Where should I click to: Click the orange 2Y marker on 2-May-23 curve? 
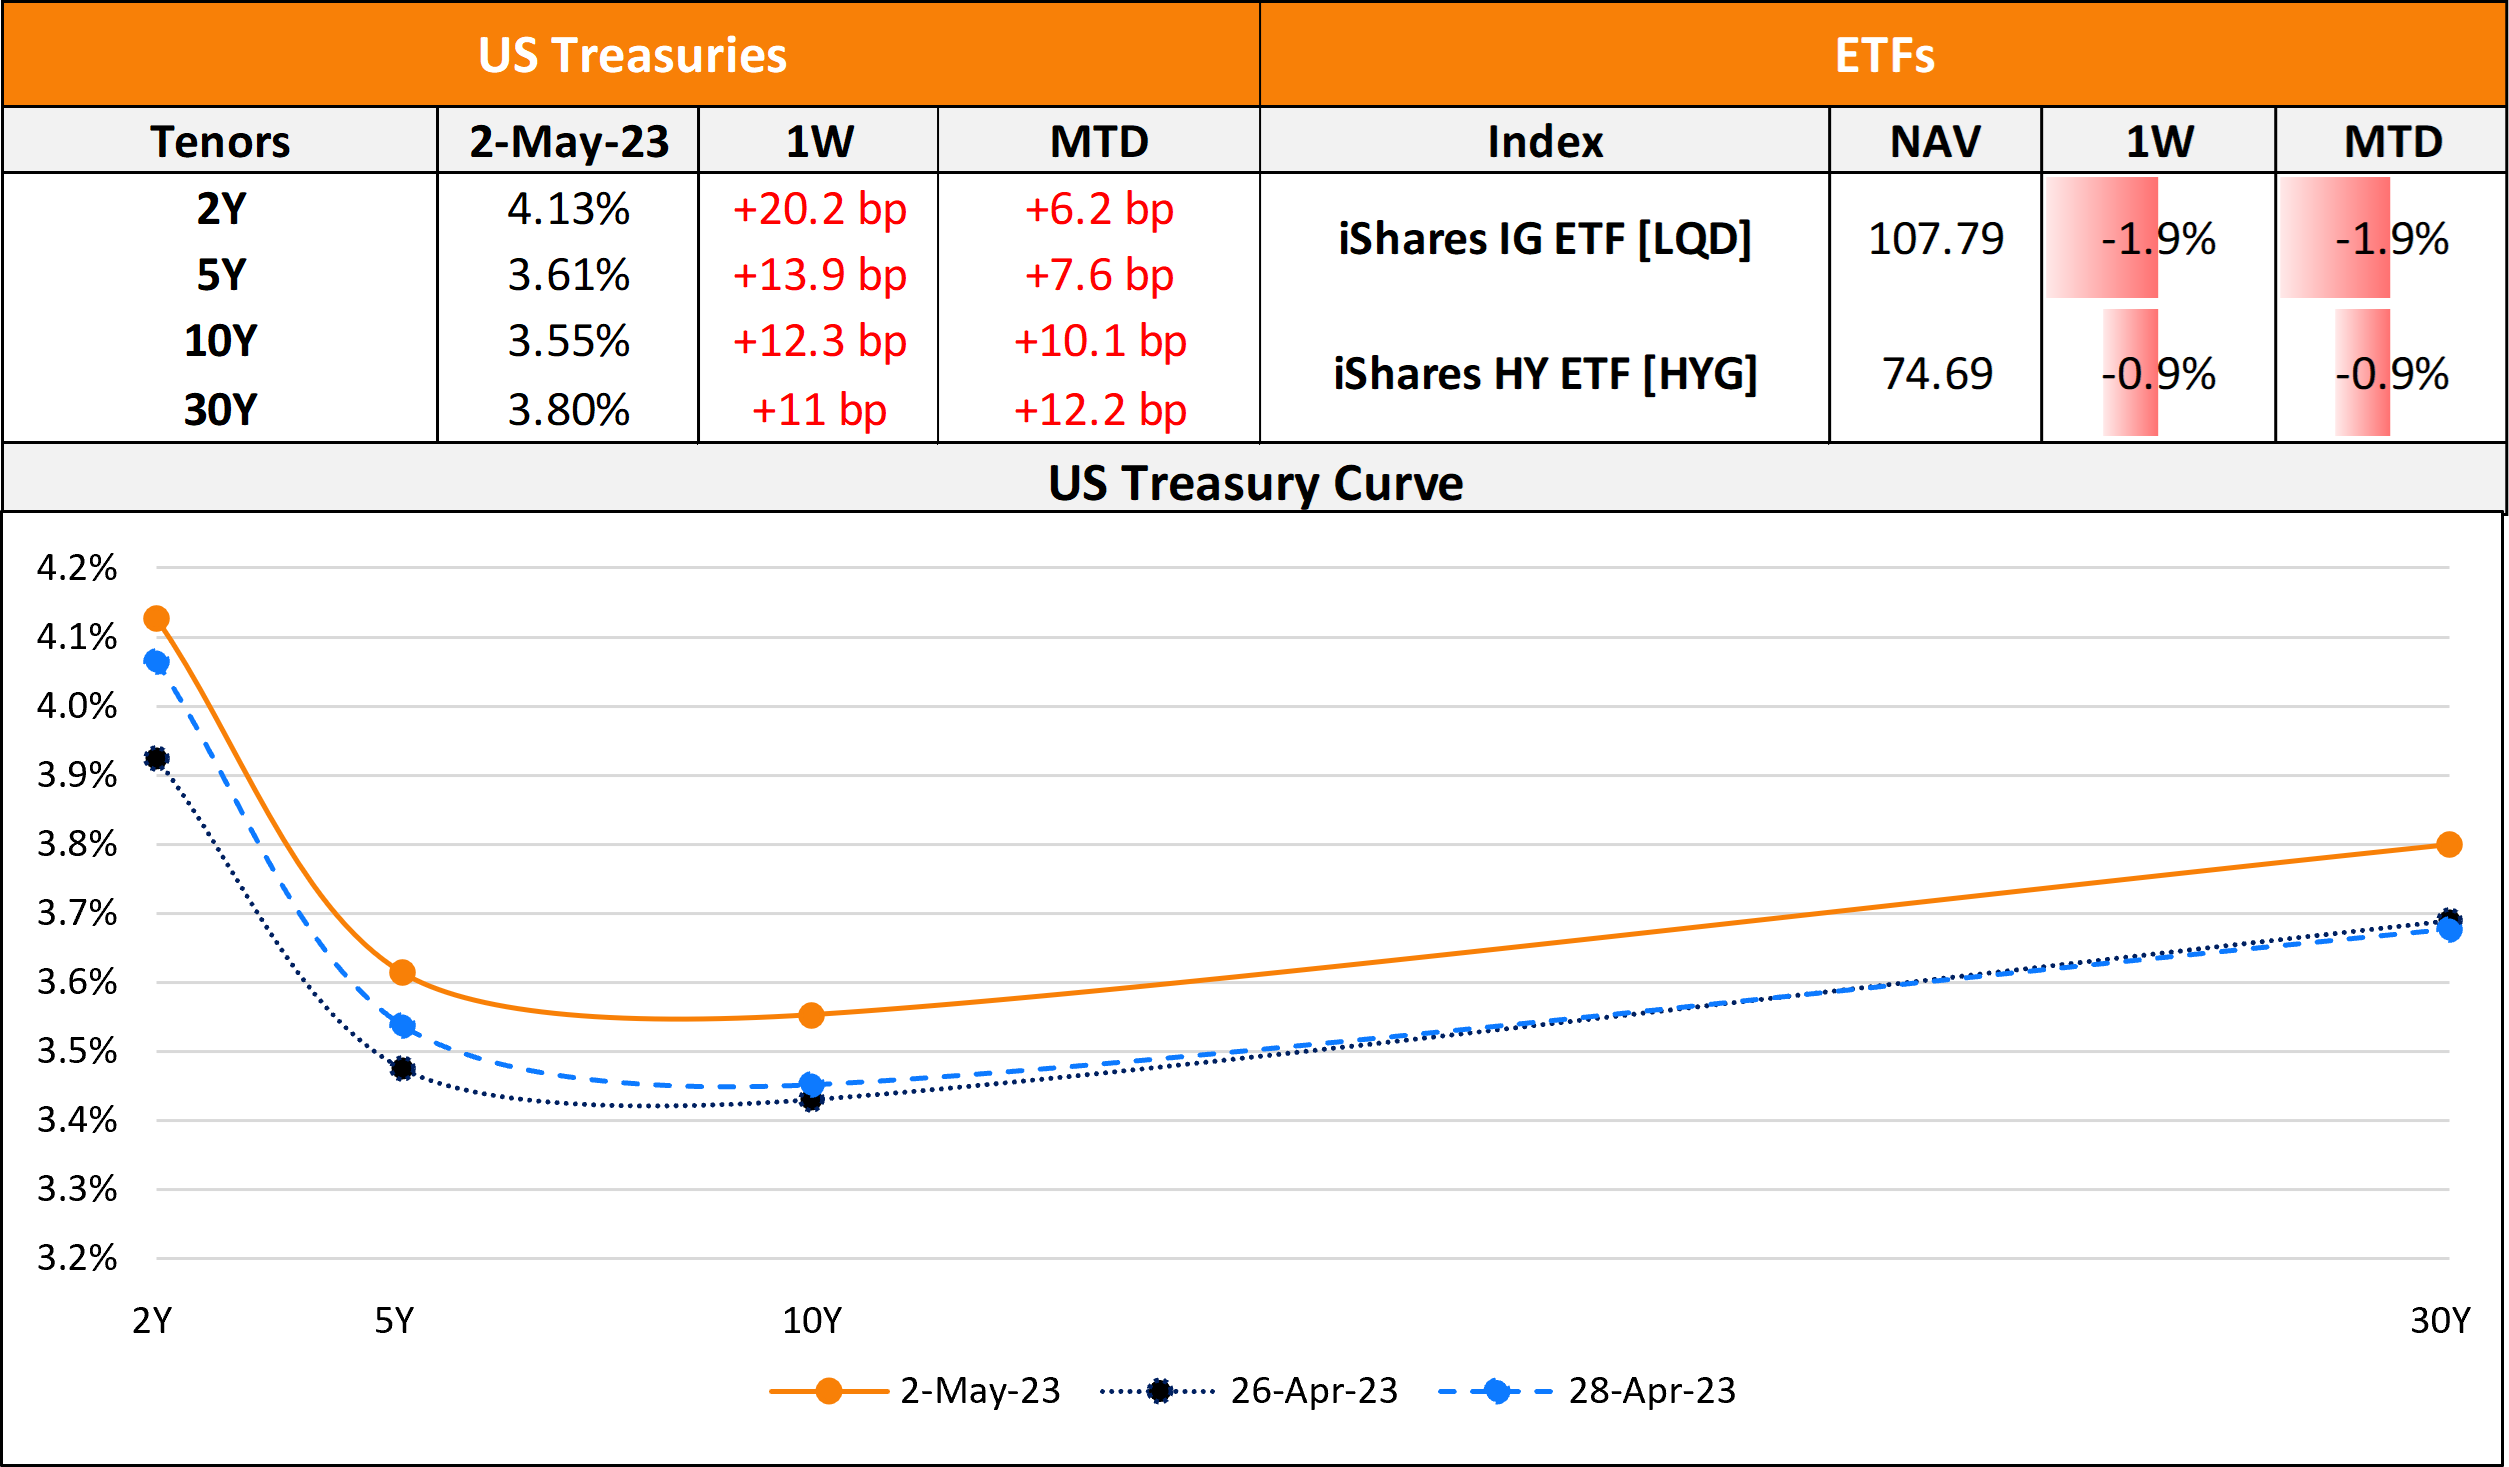coord(156,619)
